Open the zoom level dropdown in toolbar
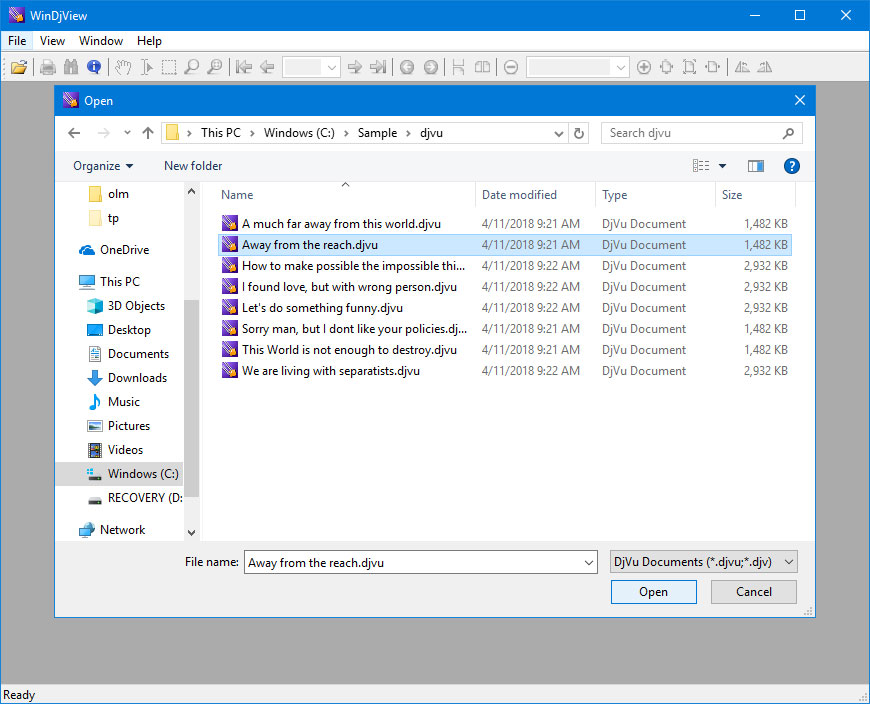Screen dimensions: 870x704 621,68
